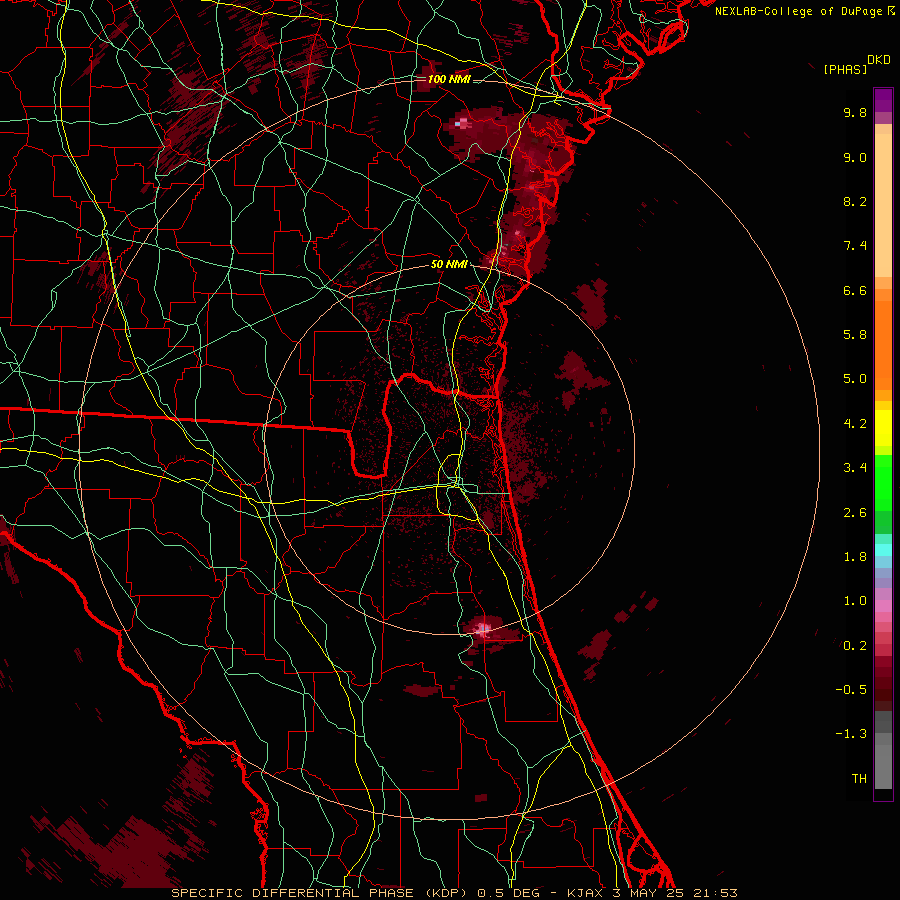
Task: Pick the cyan segment of the color bar
Action: 883,549
